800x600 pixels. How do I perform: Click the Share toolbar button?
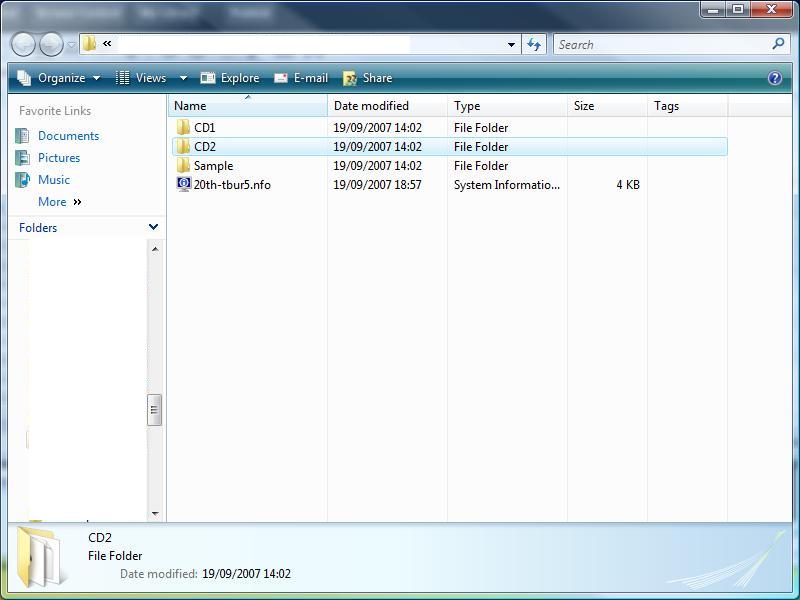tap(367, 78)
